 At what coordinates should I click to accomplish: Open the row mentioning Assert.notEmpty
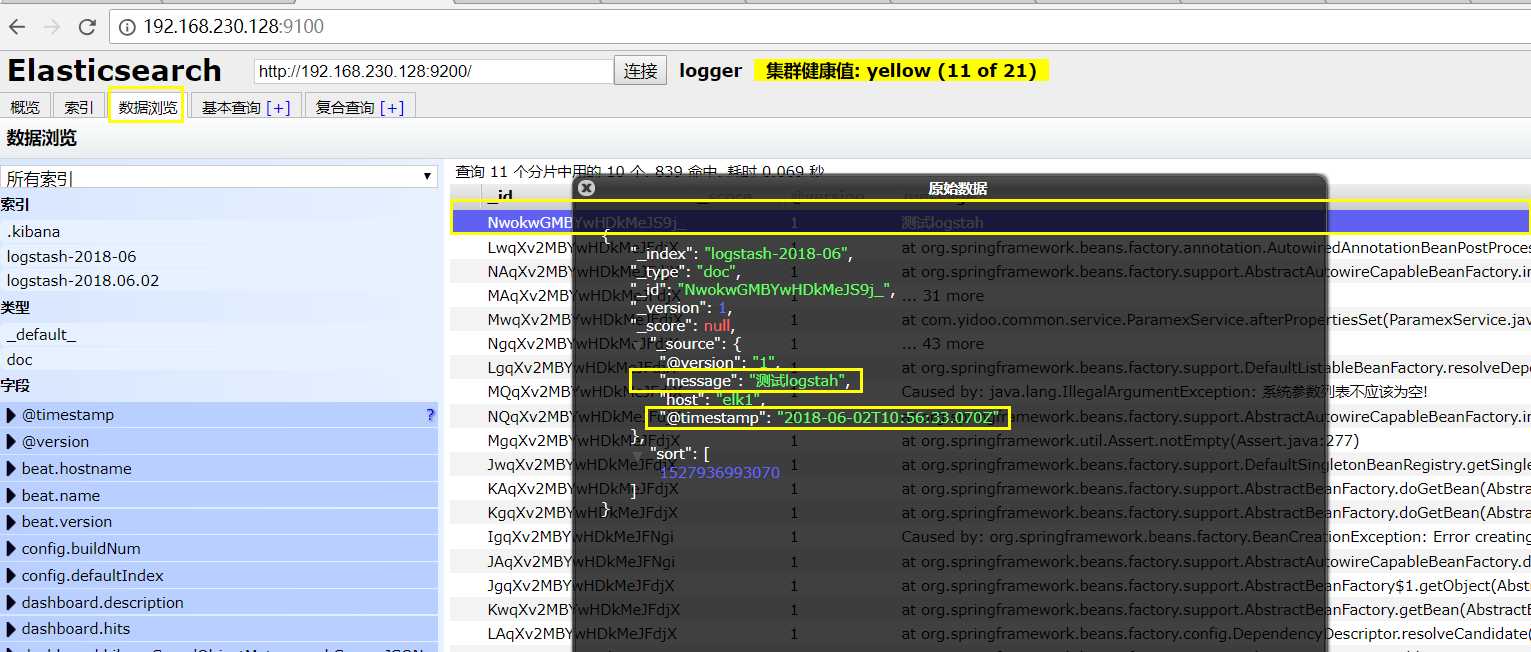pyautogui.click(x=991, y=440)
